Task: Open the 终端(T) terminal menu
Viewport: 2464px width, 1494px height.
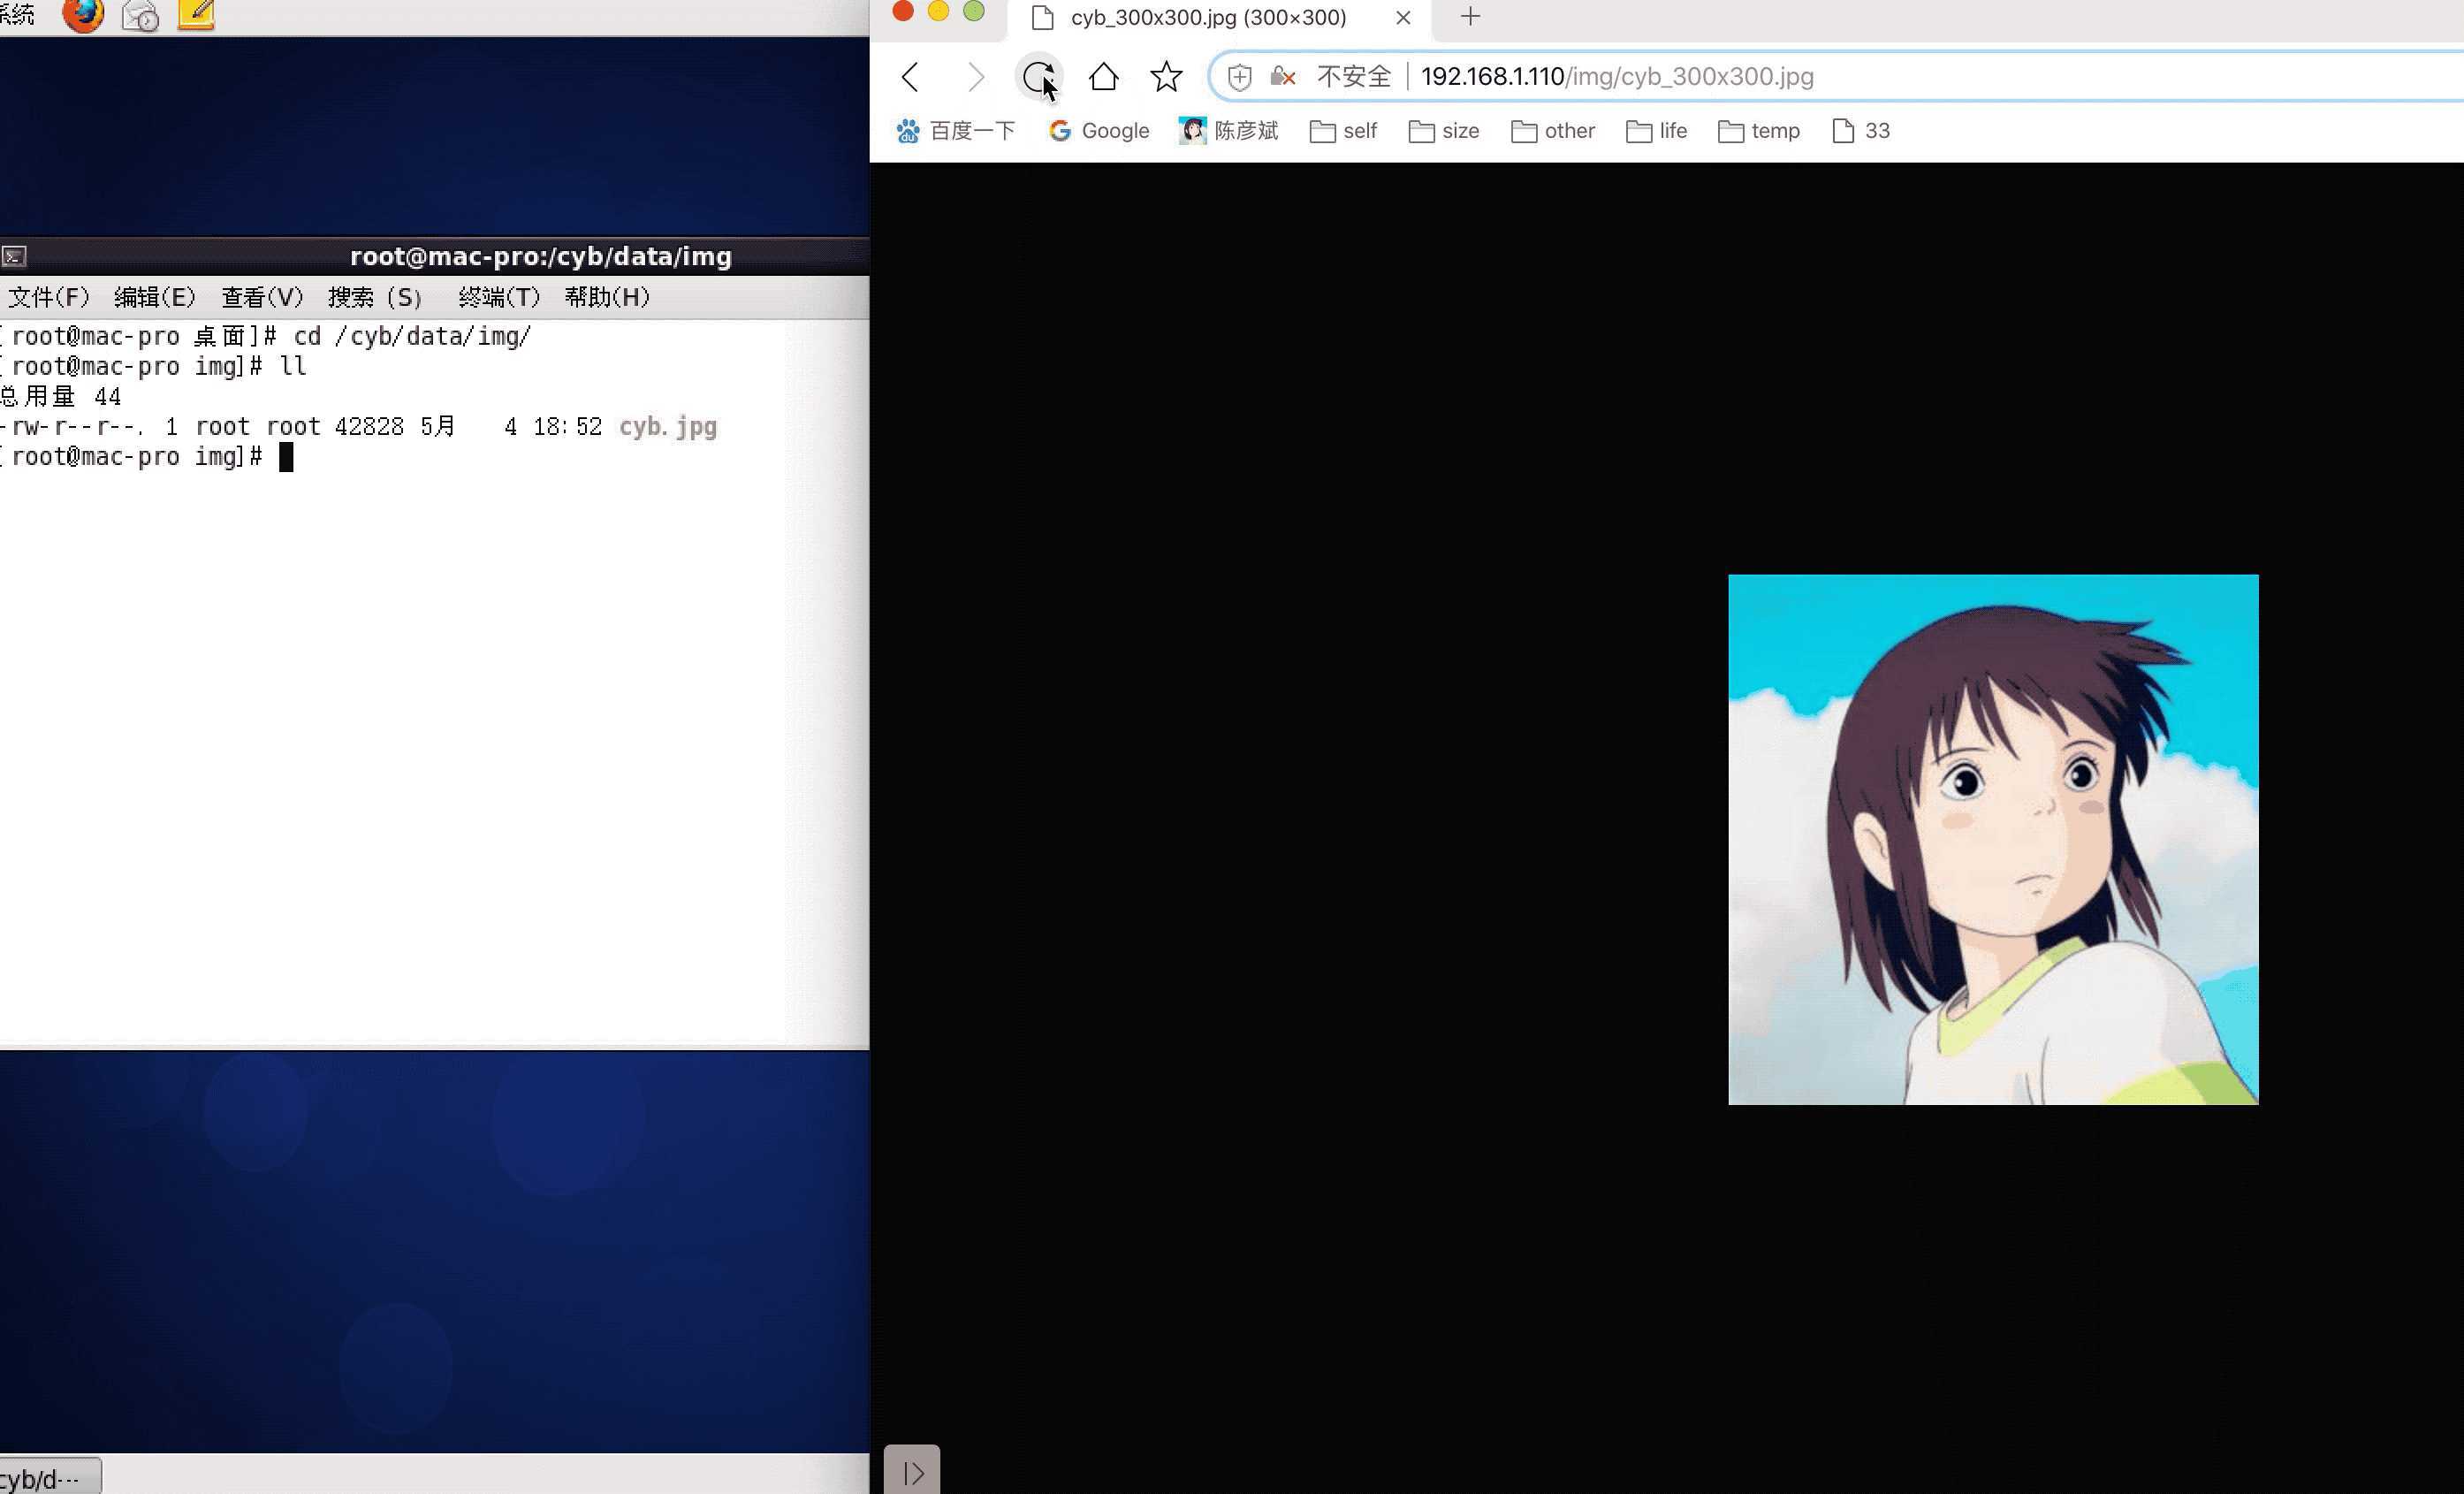Action: click(x=499, y=297)
